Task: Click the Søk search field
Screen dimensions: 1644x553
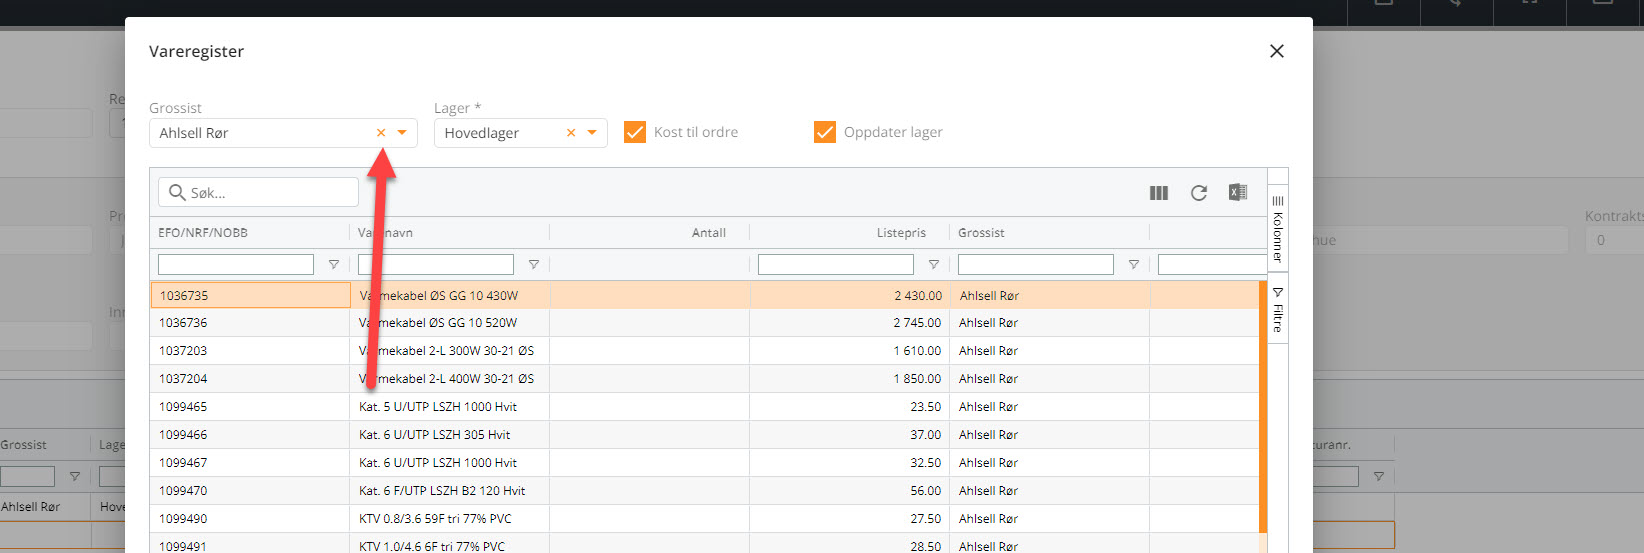Action: (x=258, y=192)
